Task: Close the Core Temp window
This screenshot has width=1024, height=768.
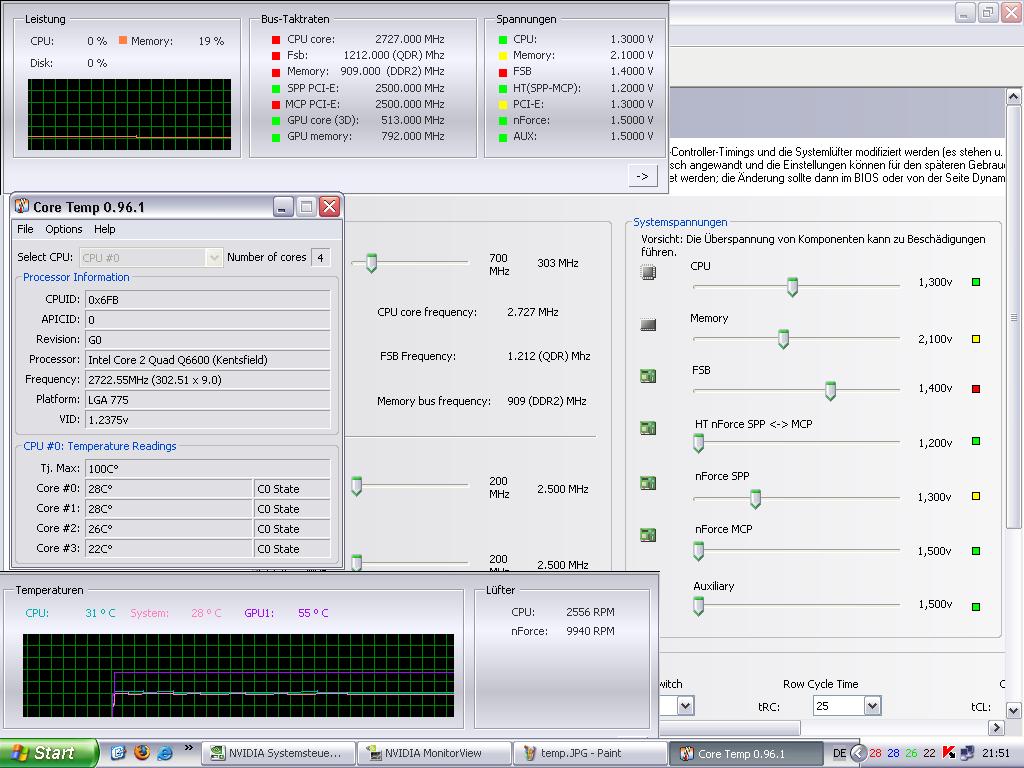Action: point(330,207)
